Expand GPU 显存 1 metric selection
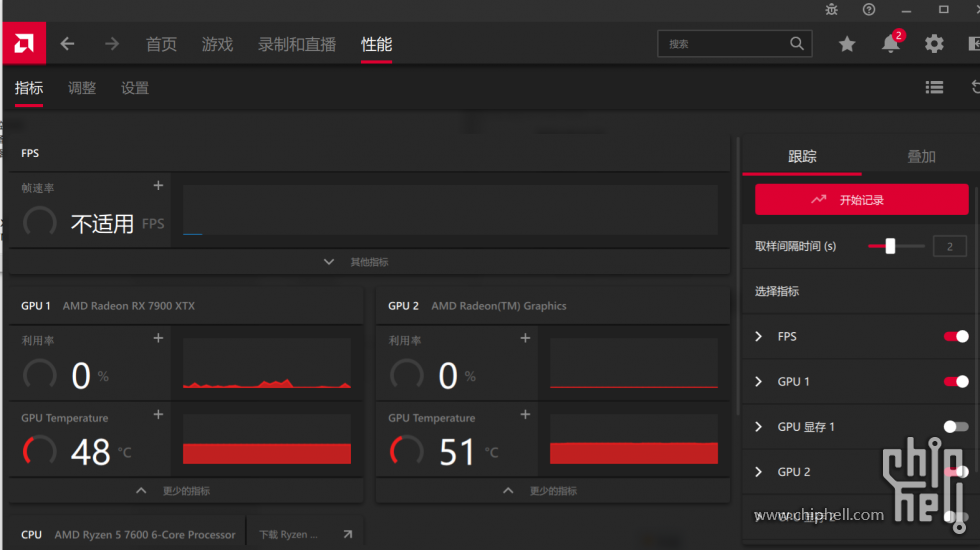Screen dimensions: 980x550 [x=759, y=426]
